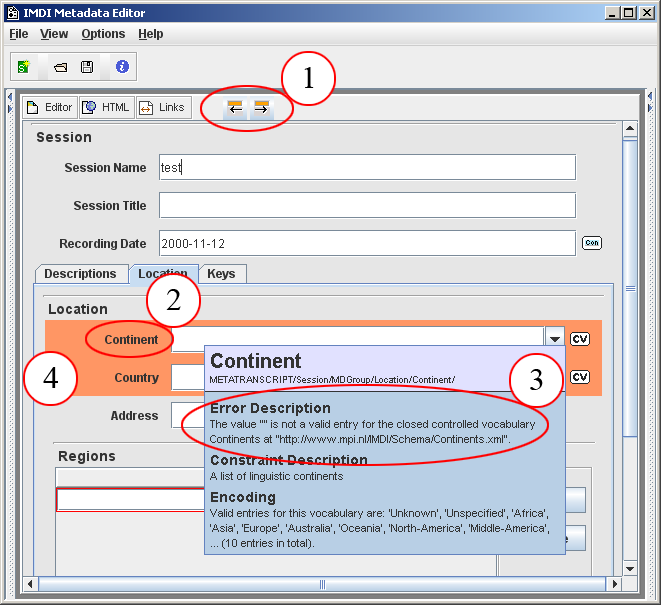Open the Options menu
The image size is (661, 605).
click(x=103, y=34)
